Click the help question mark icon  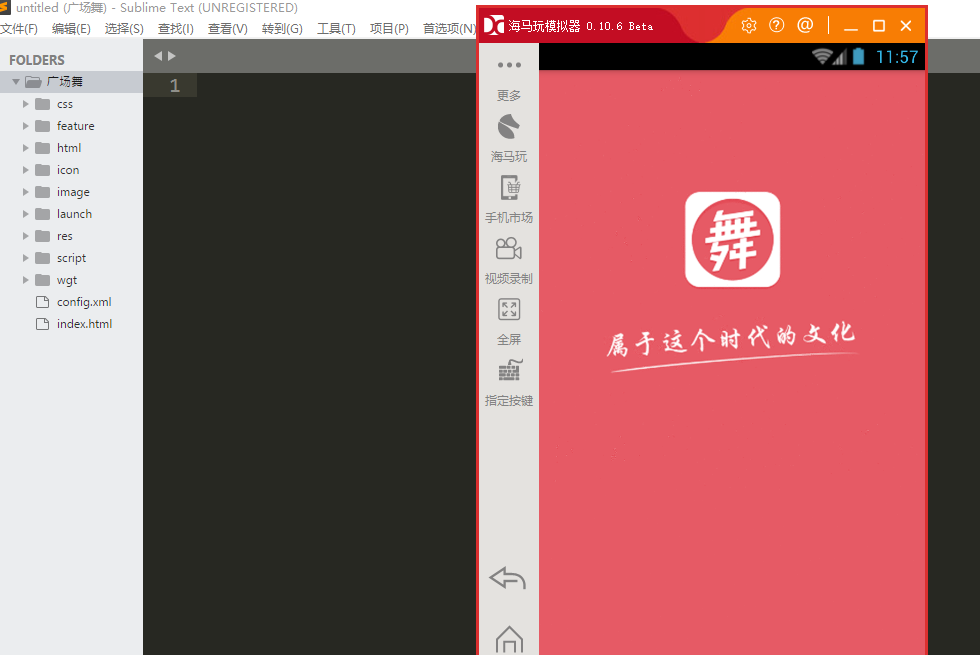tap(776, 25)
